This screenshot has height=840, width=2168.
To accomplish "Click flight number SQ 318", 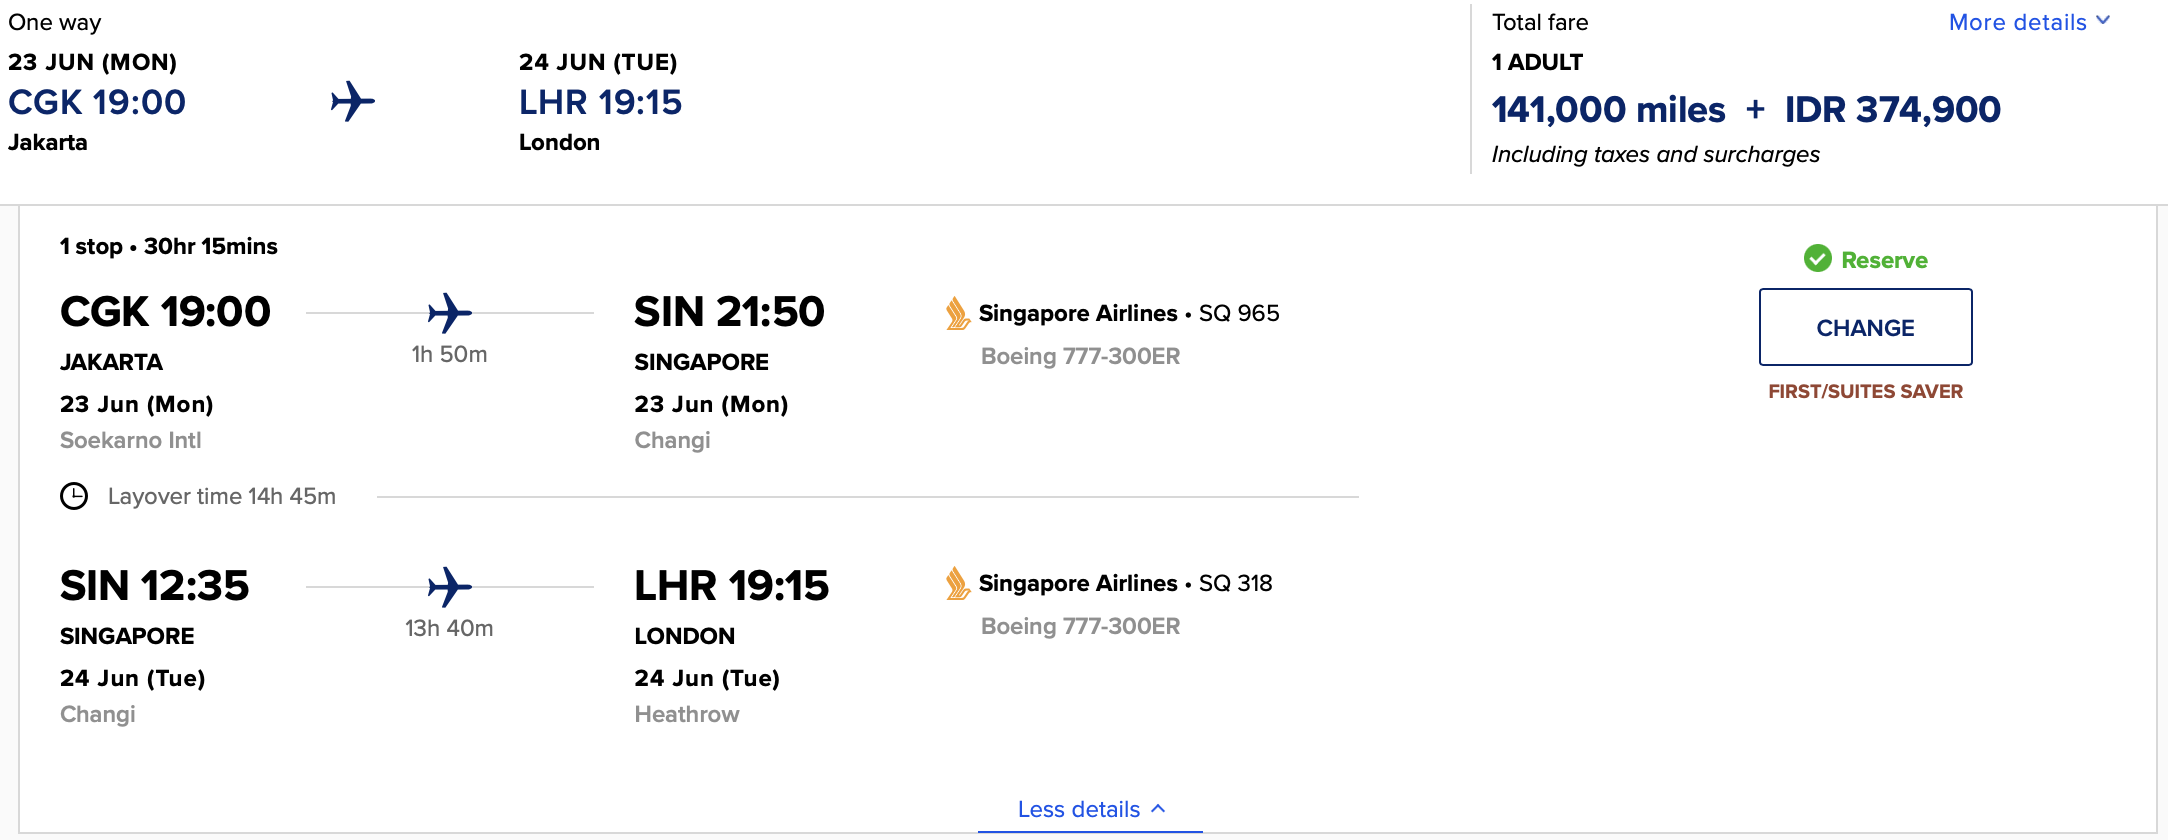I will click(x=1235, y=583).
